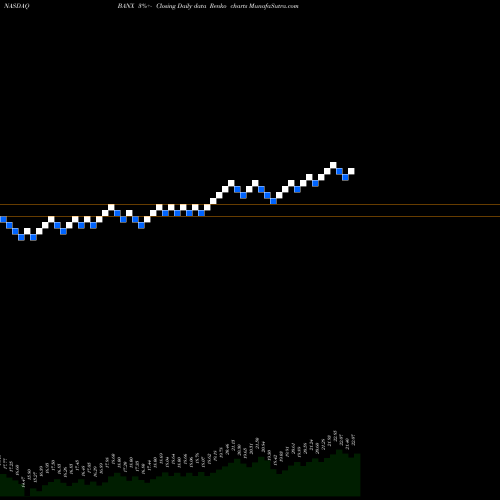Click the lower orange horizontal level line
The width and height of the screenshot is (500, 500).
click(250, 217)
